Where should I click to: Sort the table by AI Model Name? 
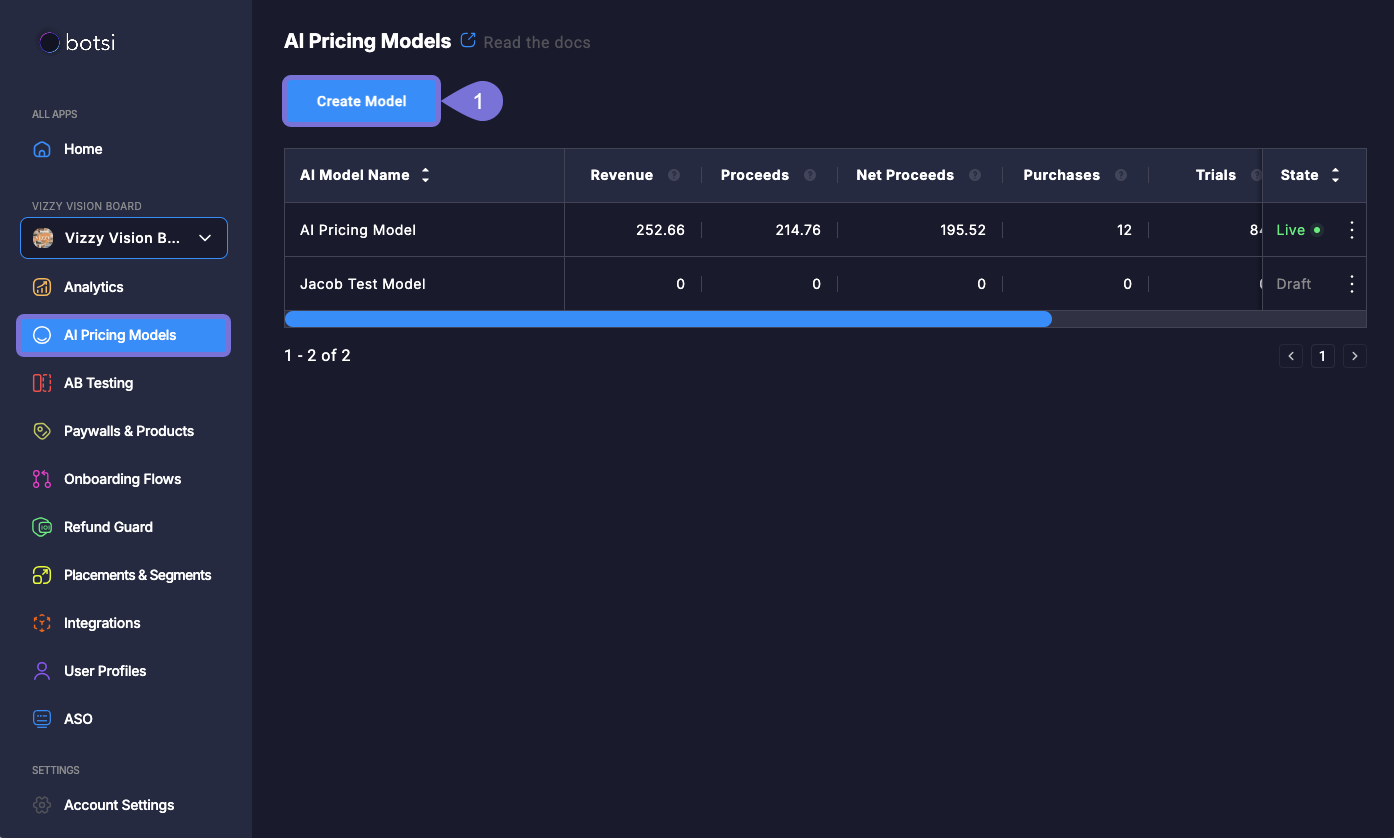click(x=425, y=175)
